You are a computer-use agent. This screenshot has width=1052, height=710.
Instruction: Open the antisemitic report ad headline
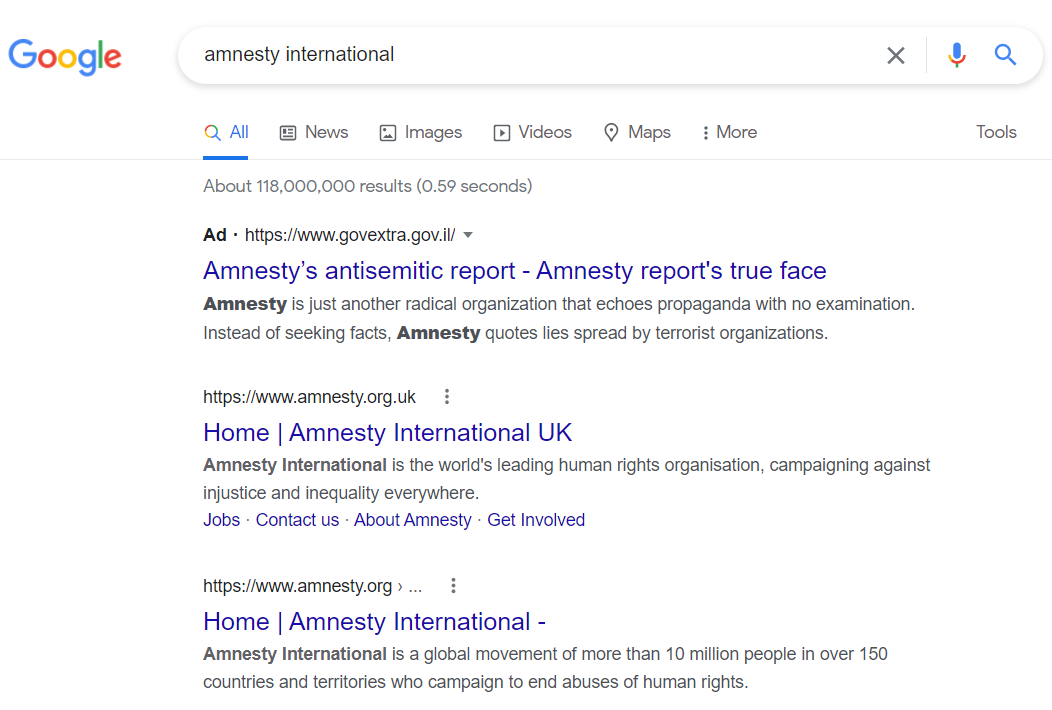coord(514,270)
